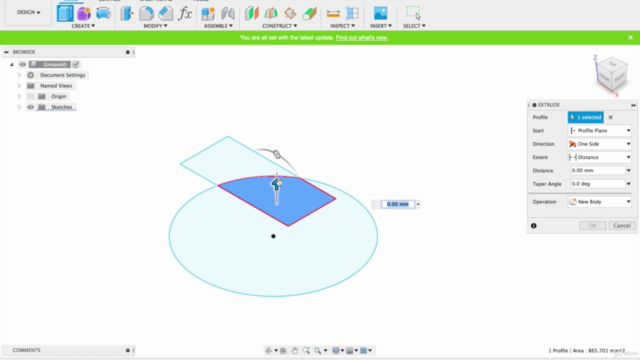Select the Fillet tool icon
This screenshot has width=640, height=360.
[x=146, y=13]
